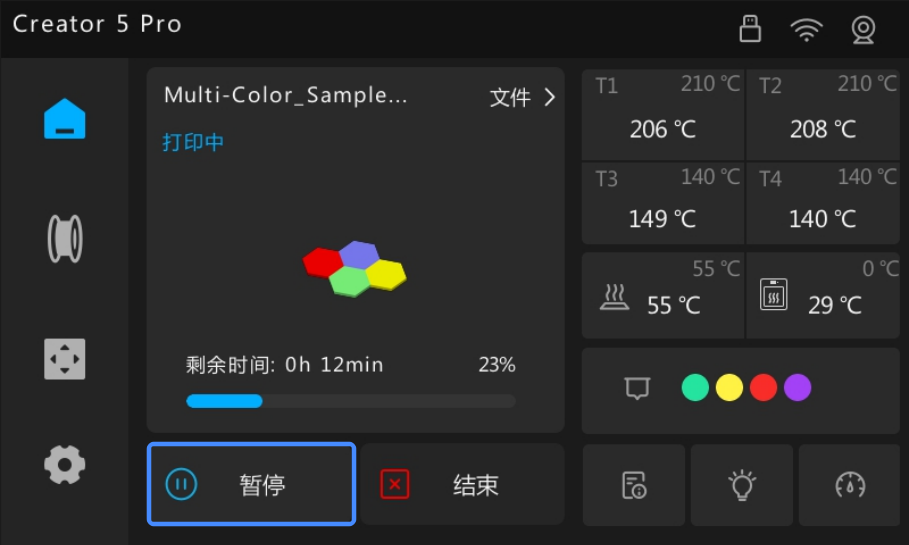The width and height of the screenshot is (909, 545).
Task: Open T2 nozzle temperature panel
Action: [x=823, y=114]
